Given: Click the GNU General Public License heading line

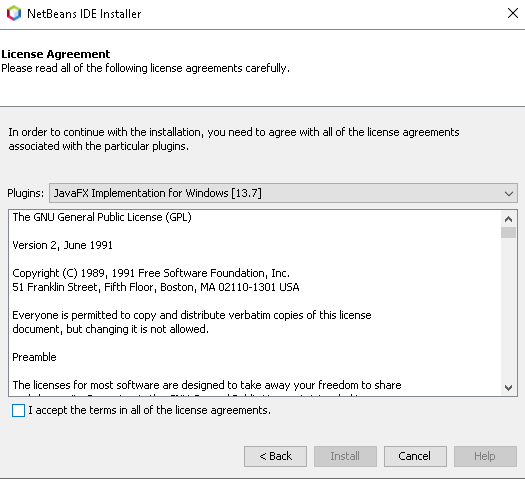Looking at the screenshot, I should pos(102,217).
